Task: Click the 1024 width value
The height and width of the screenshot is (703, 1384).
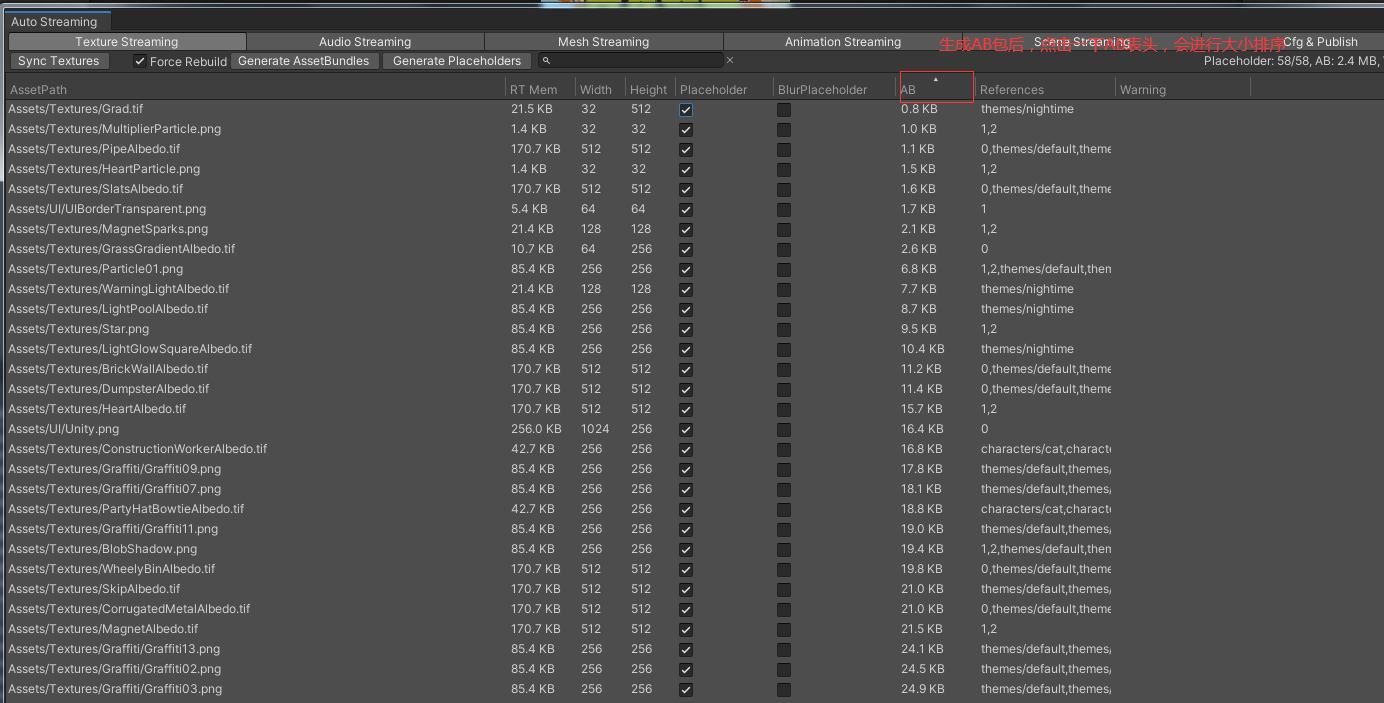Action: tap(595, 429)
